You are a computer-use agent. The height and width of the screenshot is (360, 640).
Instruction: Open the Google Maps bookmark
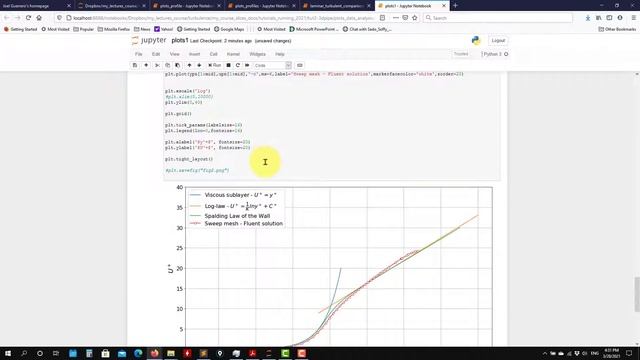click(x=229, y=29)
